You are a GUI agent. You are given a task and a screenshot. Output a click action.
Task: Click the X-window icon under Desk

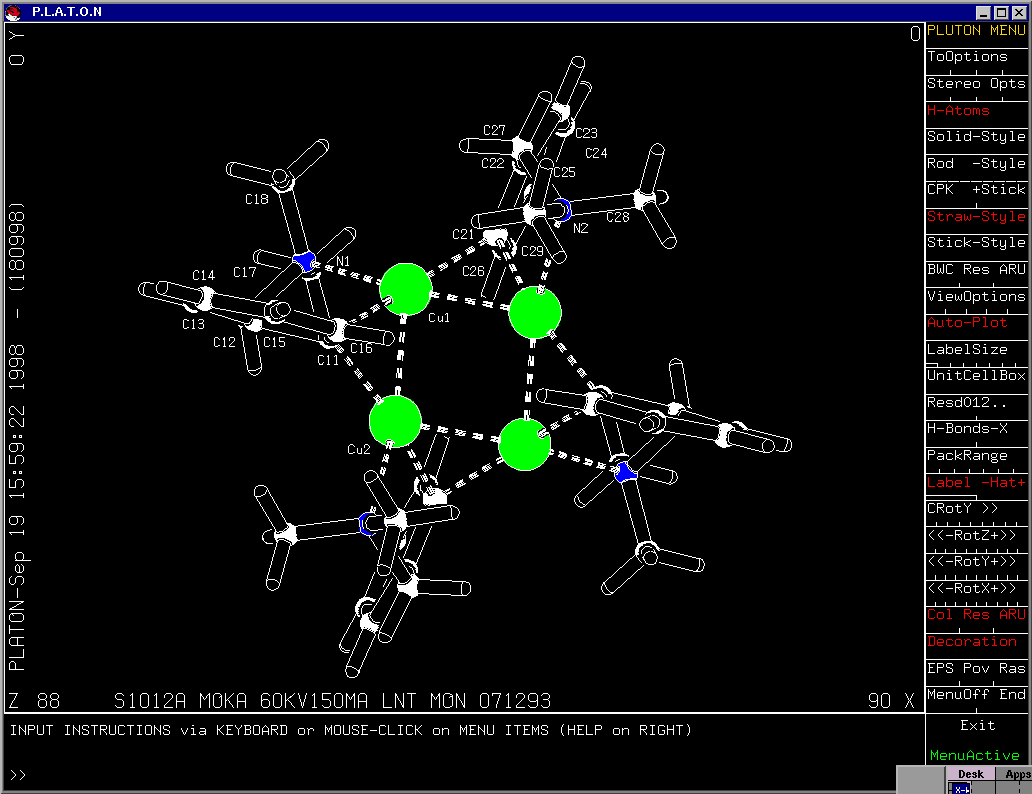(961, 788)
